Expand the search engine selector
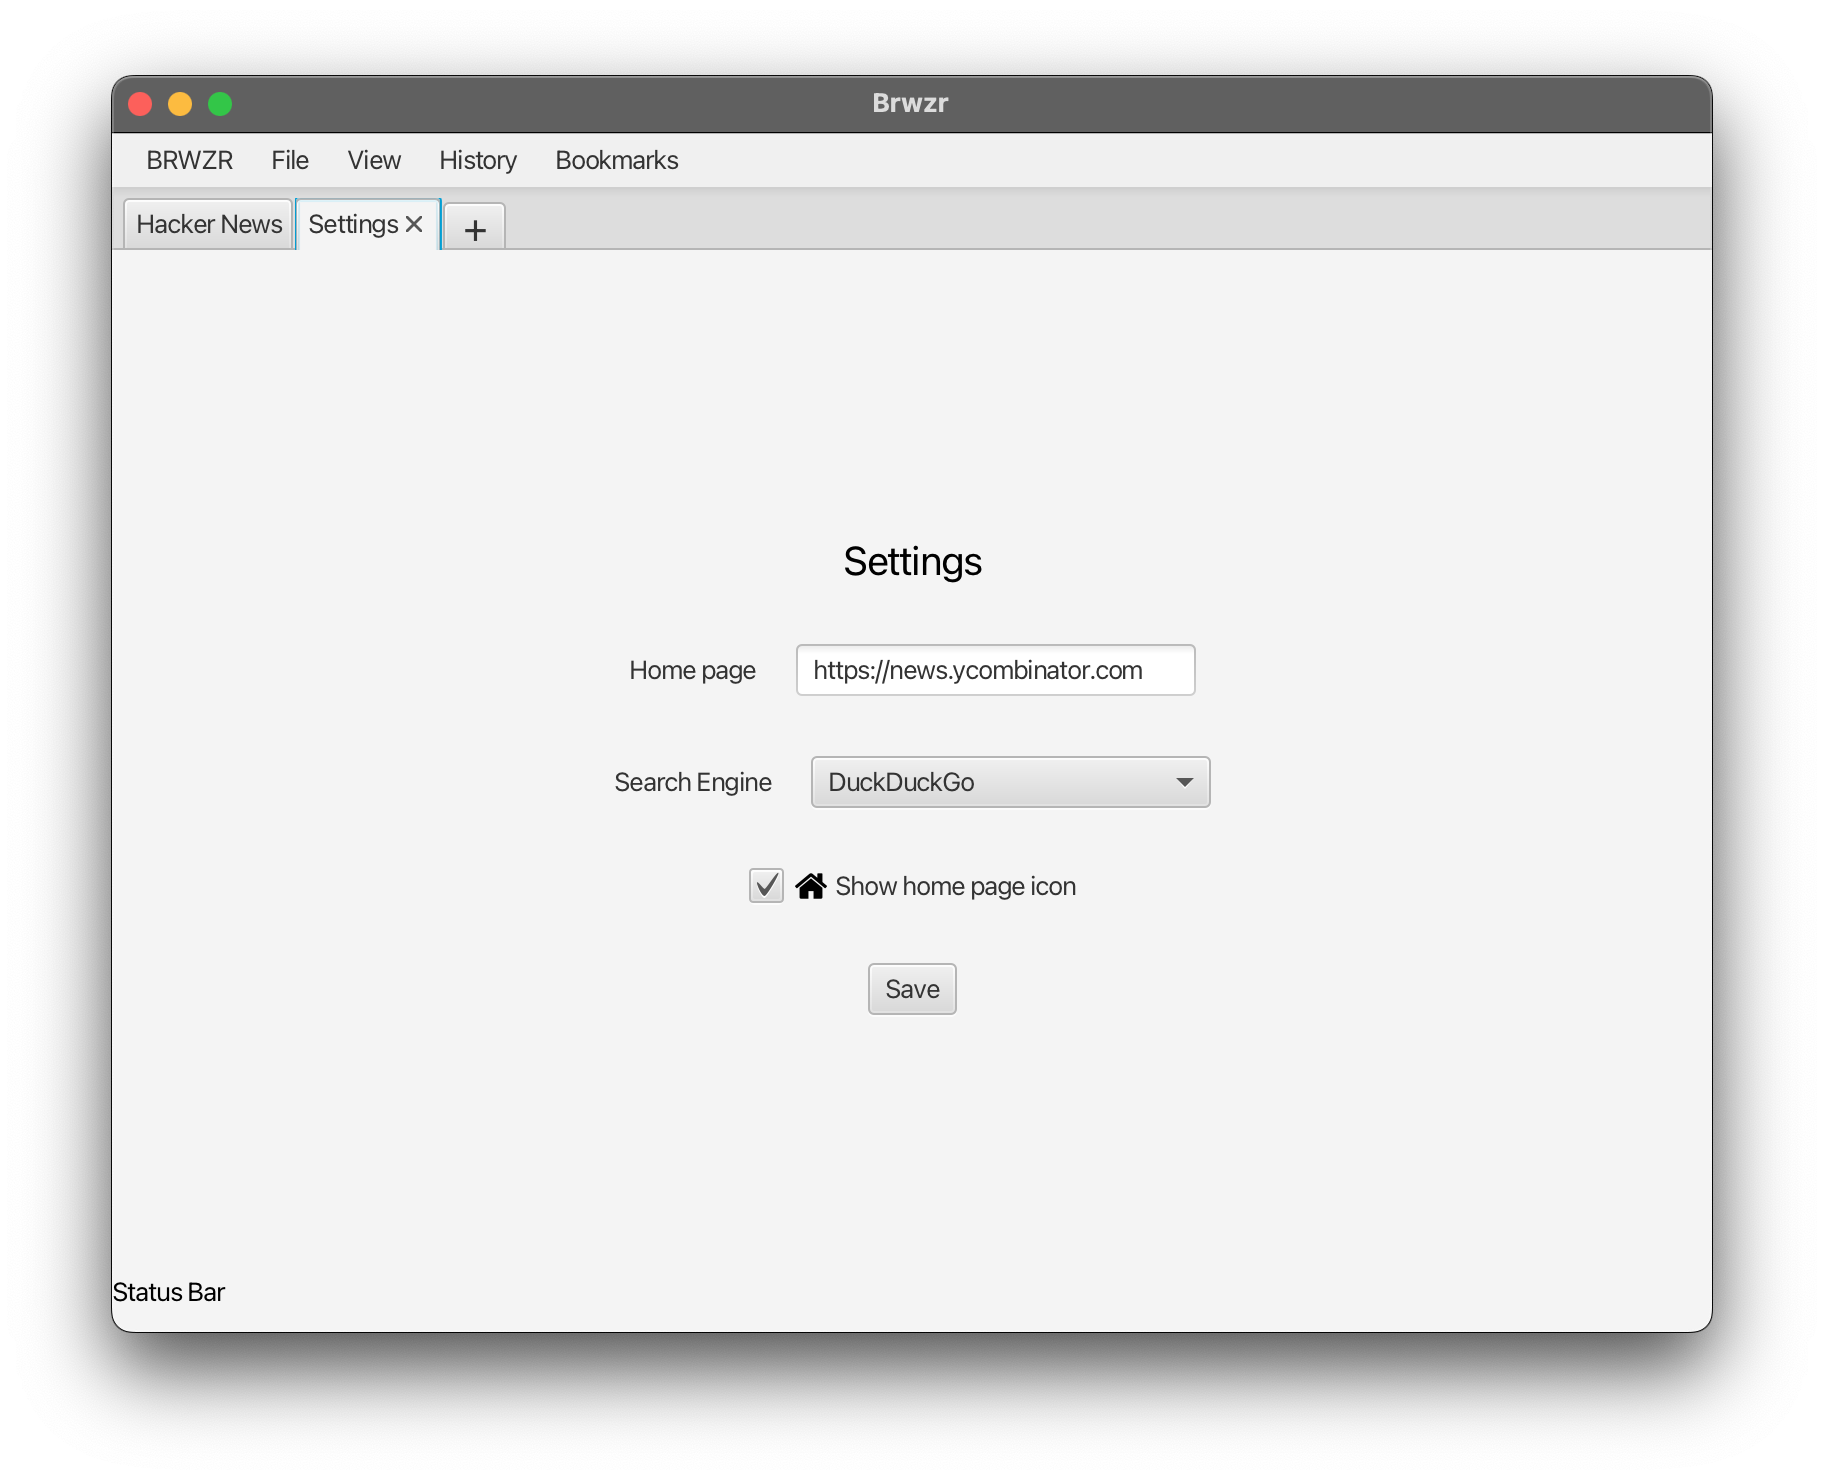Viewport: 1824px width, 1480px height. (1010, 782)
